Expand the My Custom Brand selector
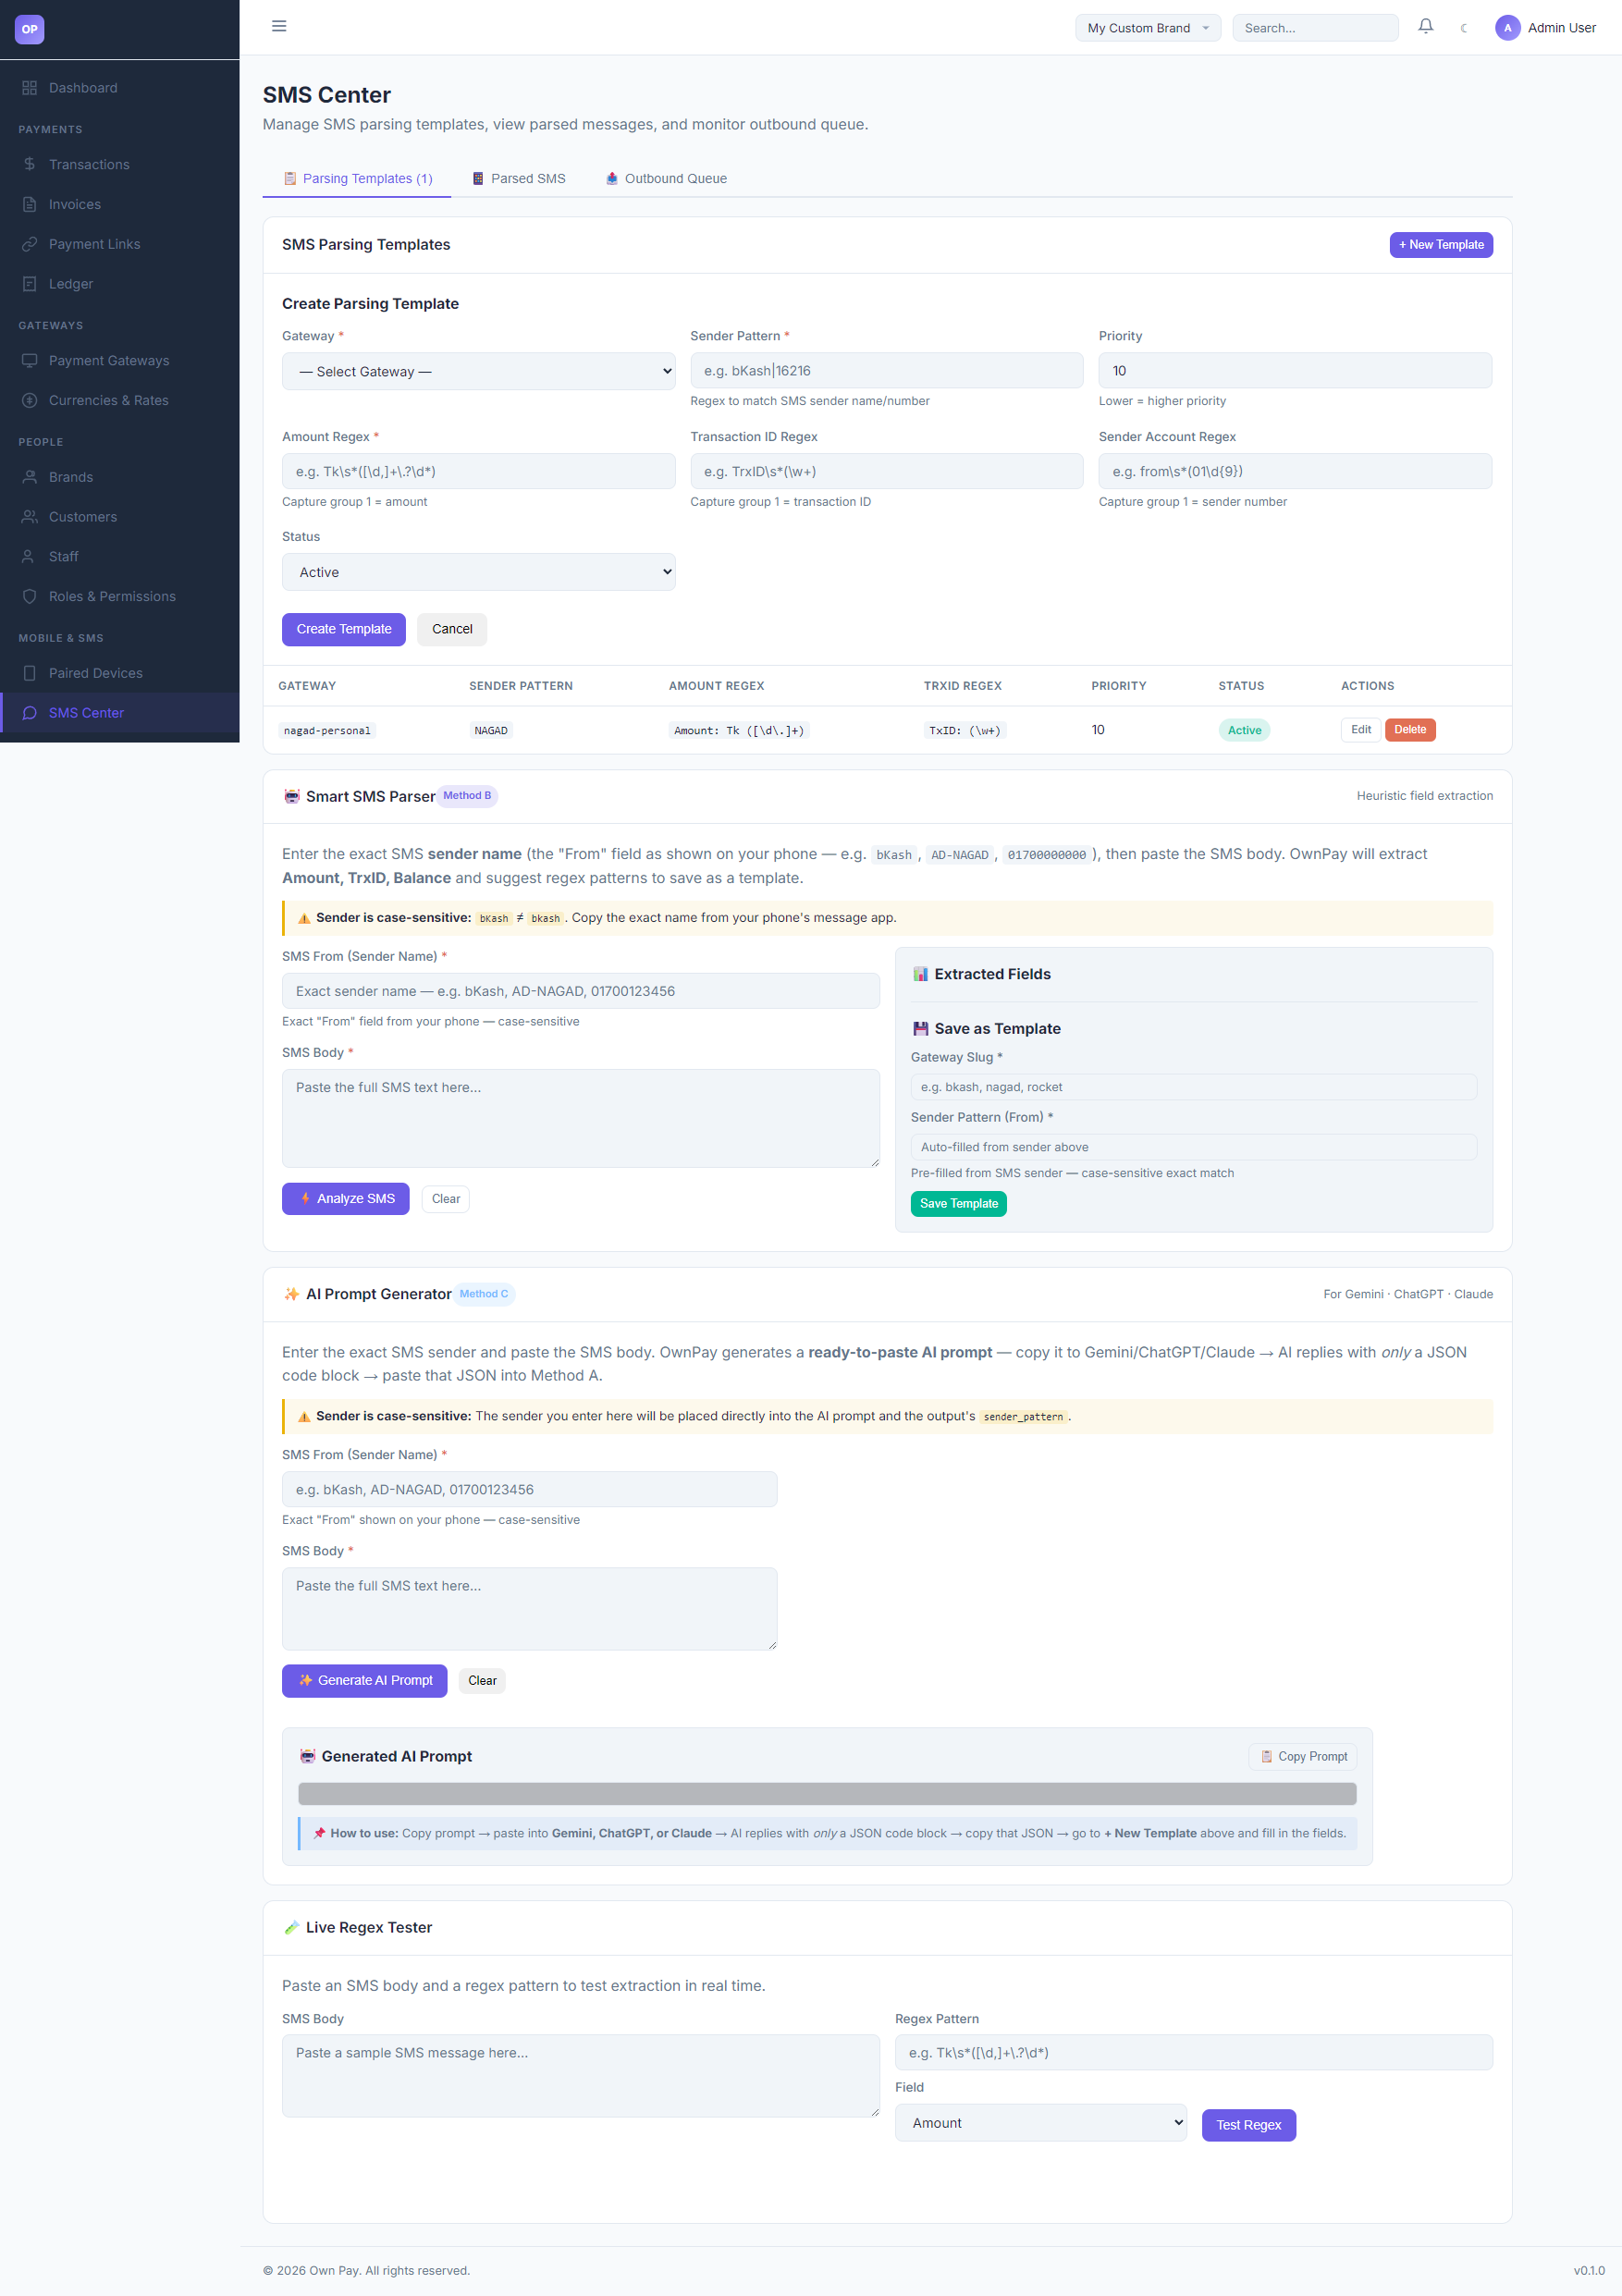 point(1147,28)
